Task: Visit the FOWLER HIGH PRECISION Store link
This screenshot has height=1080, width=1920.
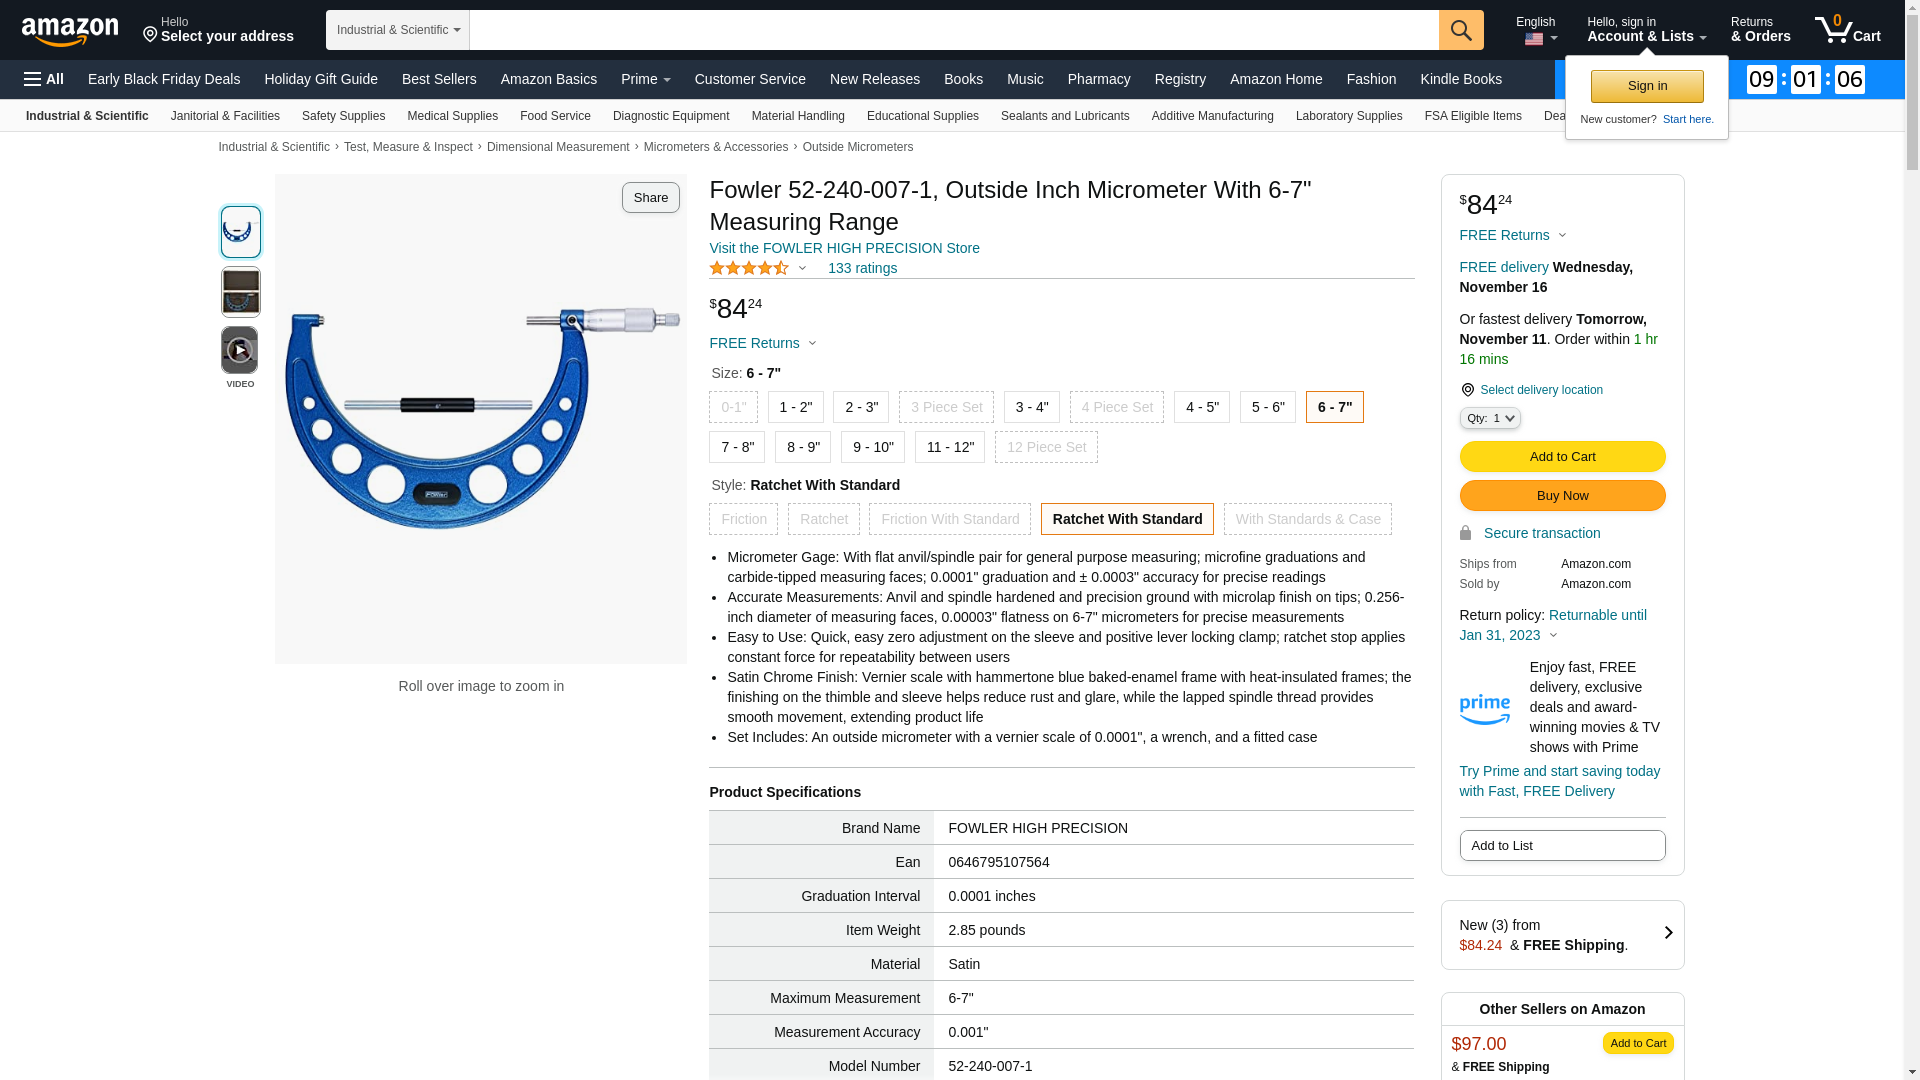Action: coord(844,248)
